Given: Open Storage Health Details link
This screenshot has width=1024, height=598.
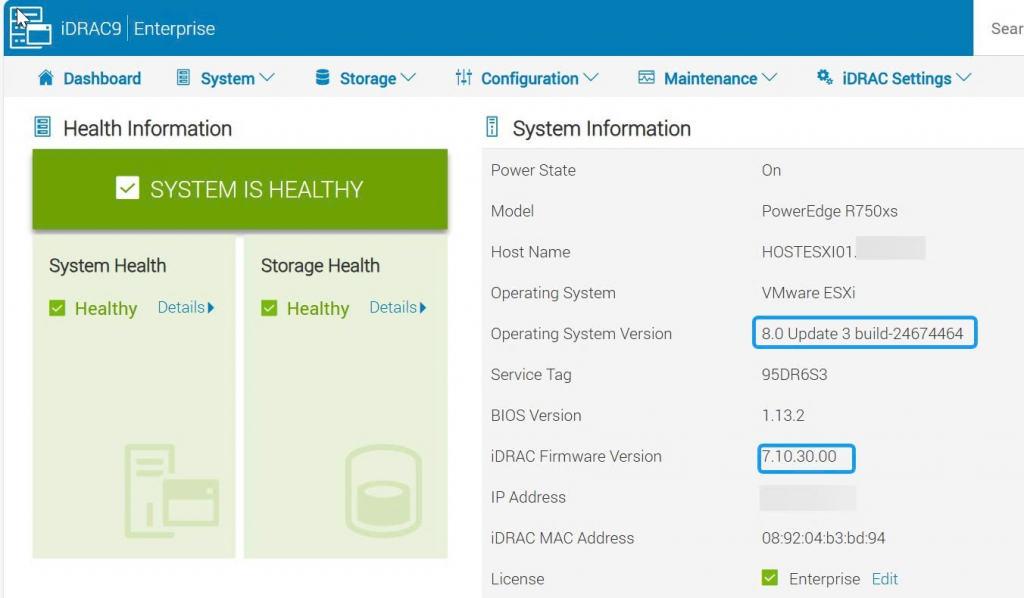Looking at the screenshot, I should [x=398, y=307].
